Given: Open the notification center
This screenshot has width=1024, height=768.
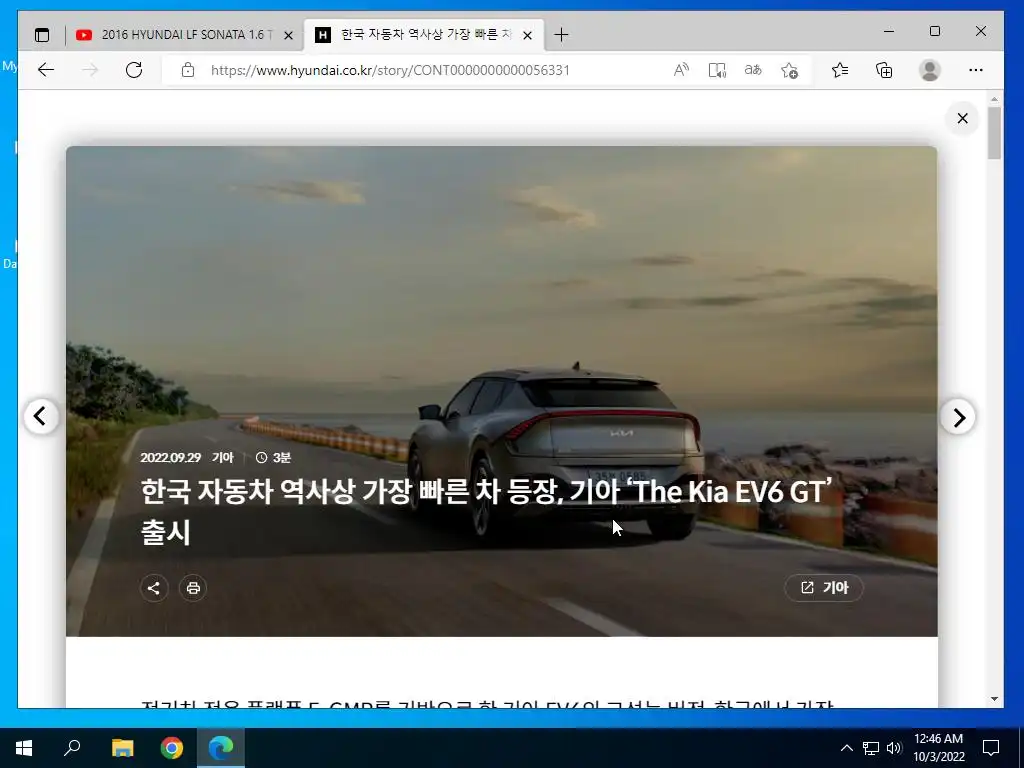Looking at the screenshot, I should 991,748.
